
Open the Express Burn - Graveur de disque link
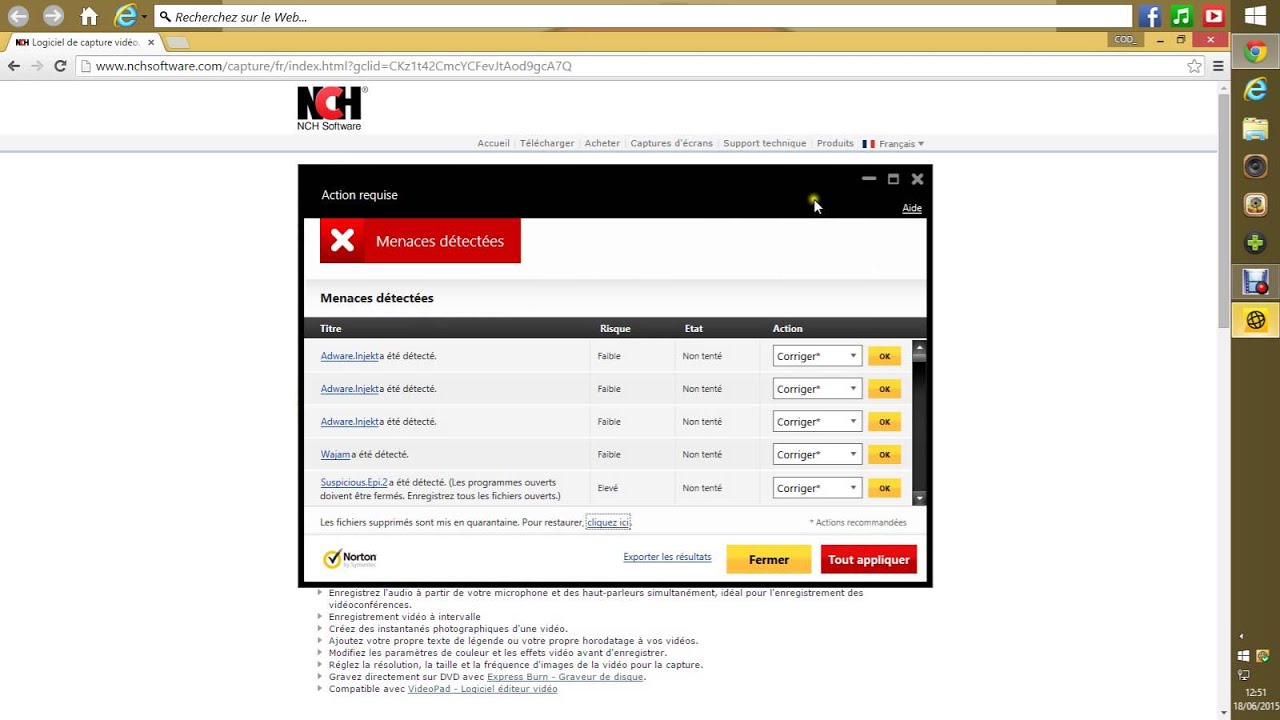(x=566, y=677)
